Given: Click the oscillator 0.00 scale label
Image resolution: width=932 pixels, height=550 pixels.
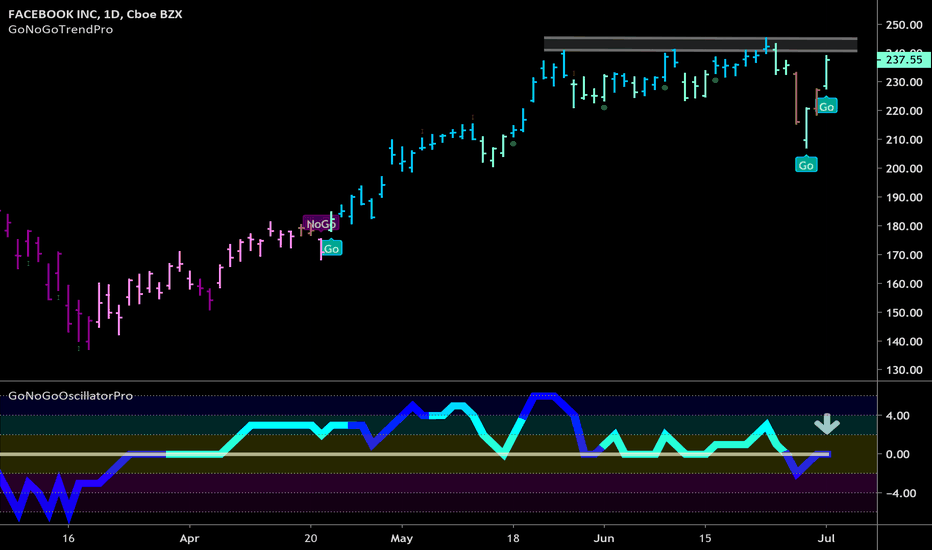Looking at the screenshot, I should tap(898, 454).
